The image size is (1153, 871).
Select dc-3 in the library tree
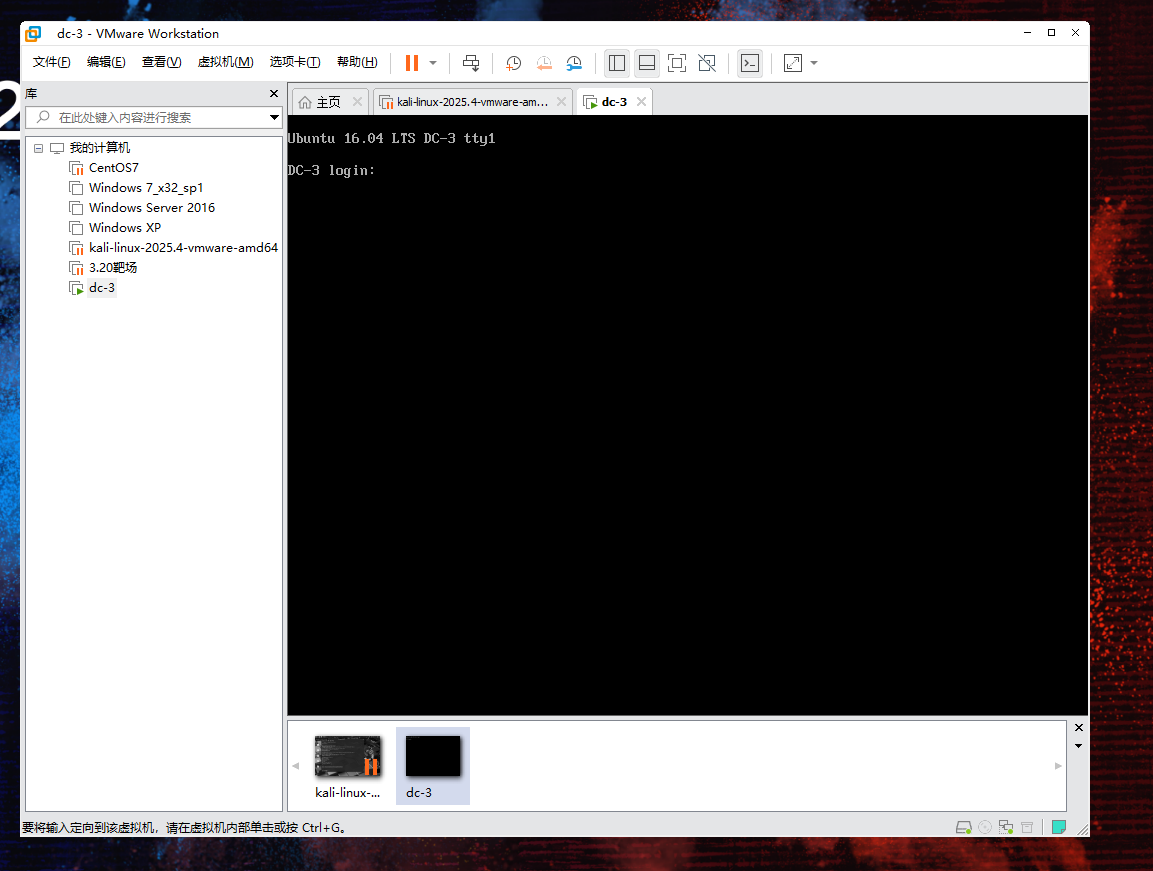101,288
